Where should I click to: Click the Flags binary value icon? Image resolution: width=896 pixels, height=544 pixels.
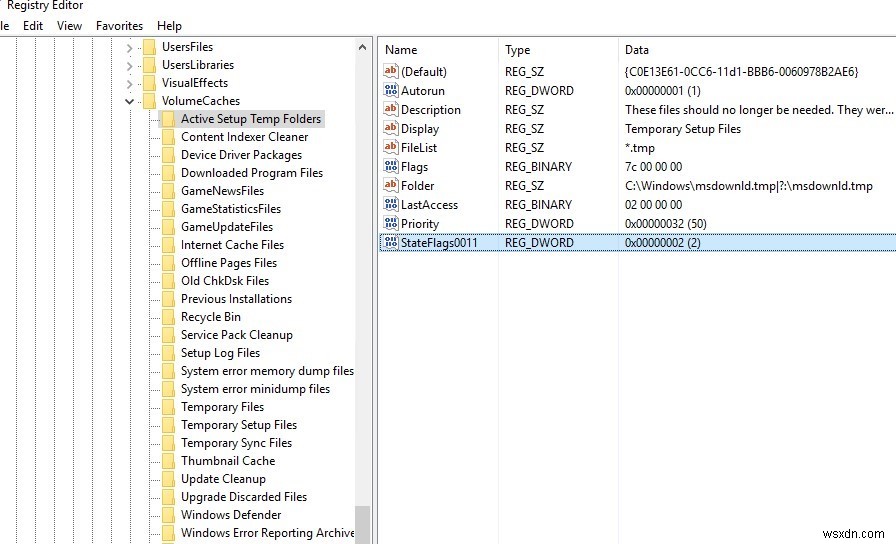pyautogui.click(x=391, y=166)
